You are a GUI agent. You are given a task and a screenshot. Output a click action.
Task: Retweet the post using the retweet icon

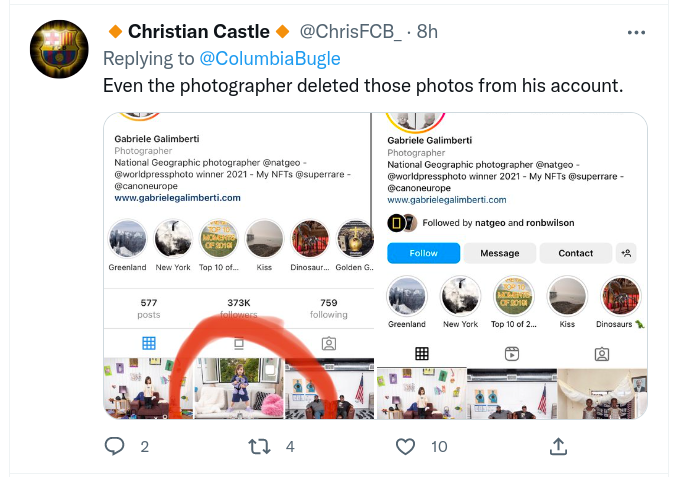tap(259, 446)
